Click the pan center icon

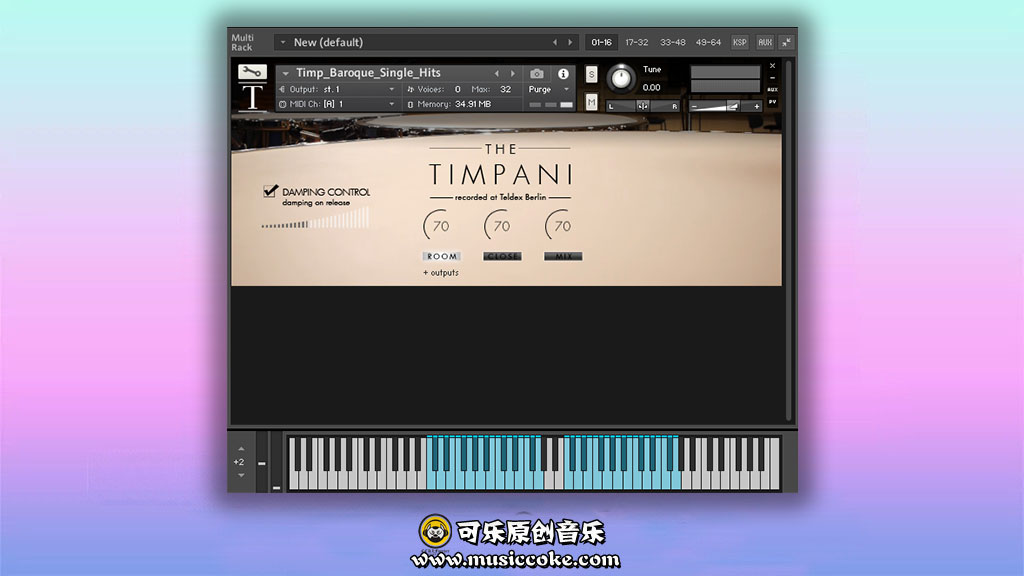pyautogui.click(x=643, y=106)
